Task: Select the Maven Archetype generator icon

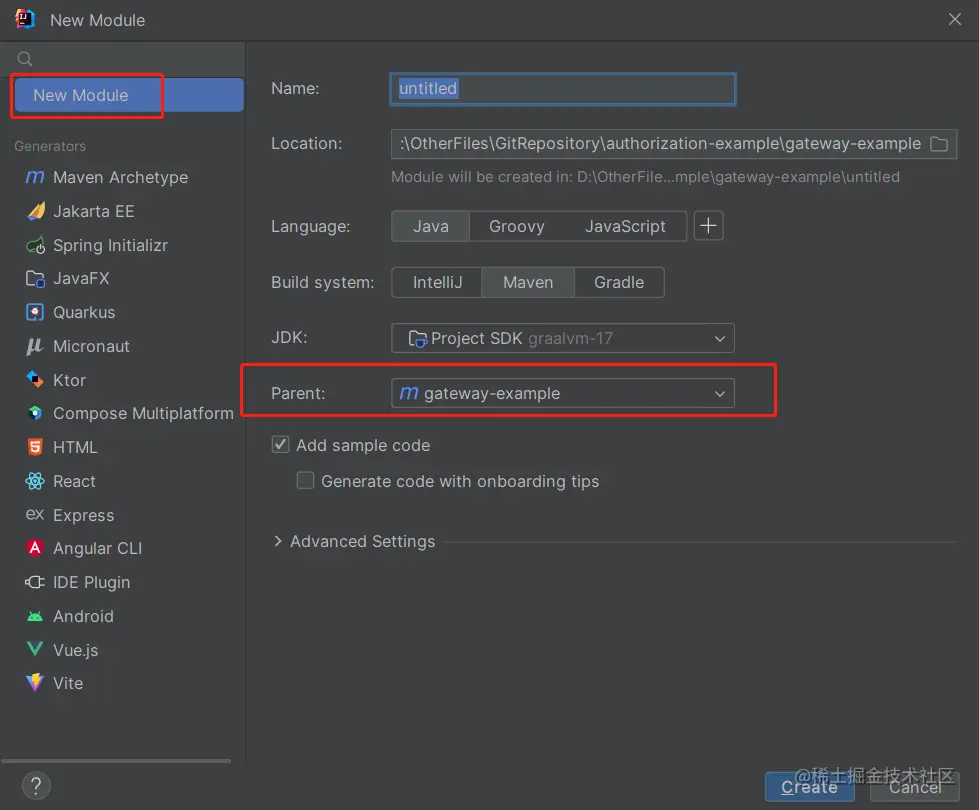Action: pos(35,177)
